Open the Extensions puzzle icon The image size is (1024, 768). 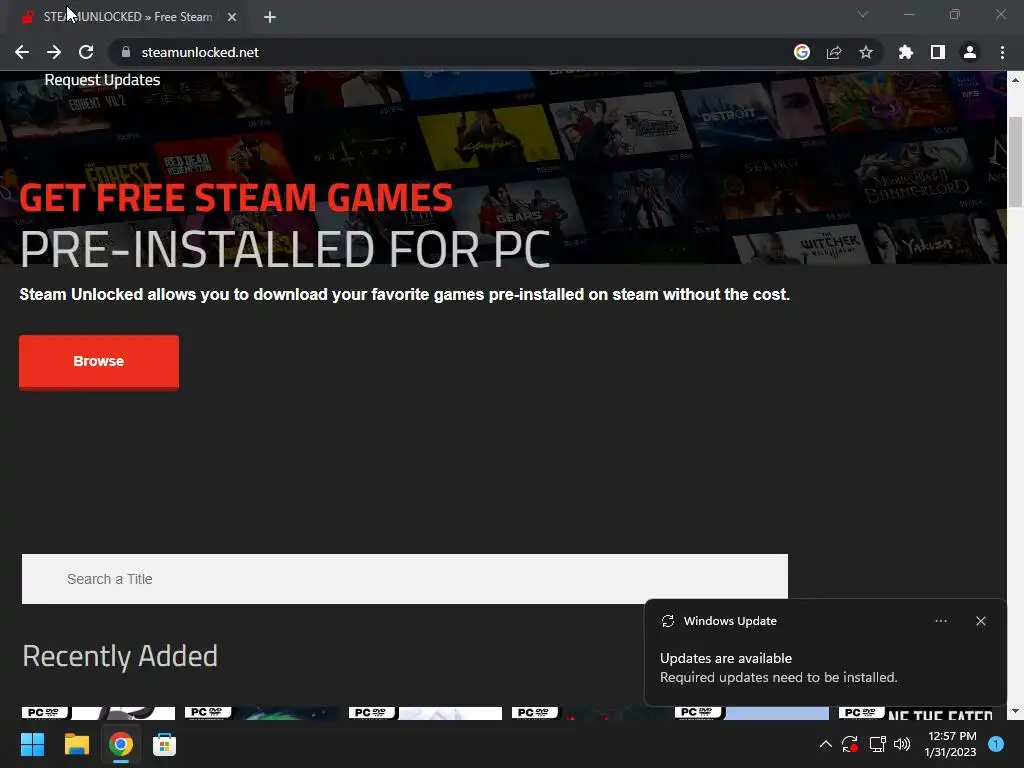[x=906, y=52]
